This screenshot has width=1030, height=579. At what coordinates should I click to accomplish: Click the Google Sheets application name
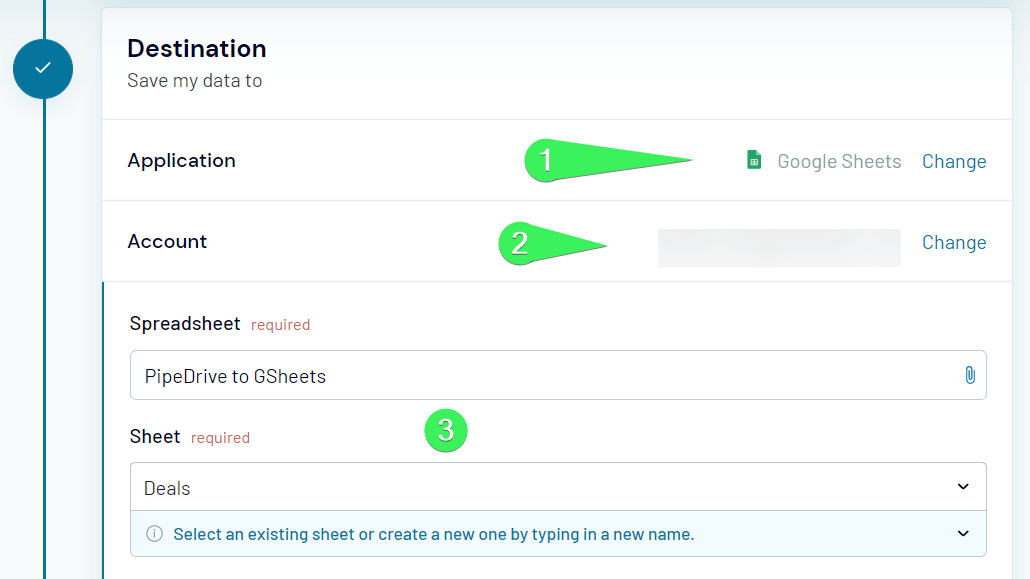pos(839,161)
